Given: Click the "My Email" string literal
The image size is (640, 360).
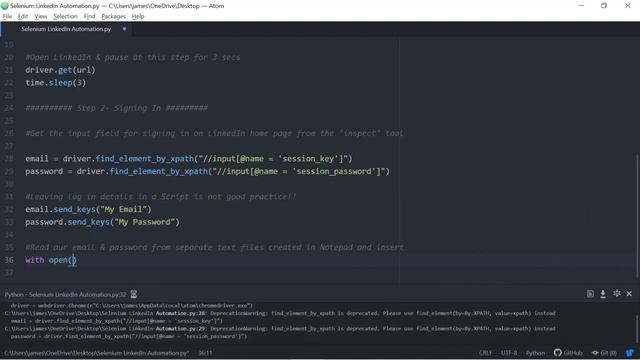Looking at the screenshot, I should click(x=124, y=209).
